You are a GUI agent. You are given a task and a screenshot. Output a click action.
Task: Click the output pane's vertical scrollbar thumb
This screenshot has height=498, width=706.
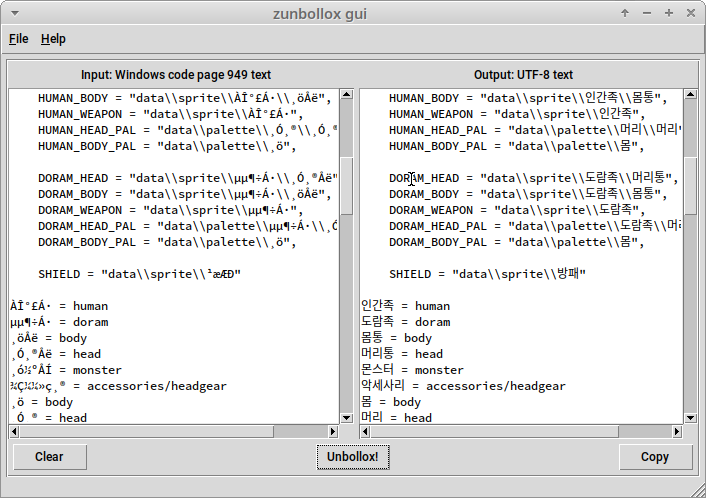pos(691,185)
